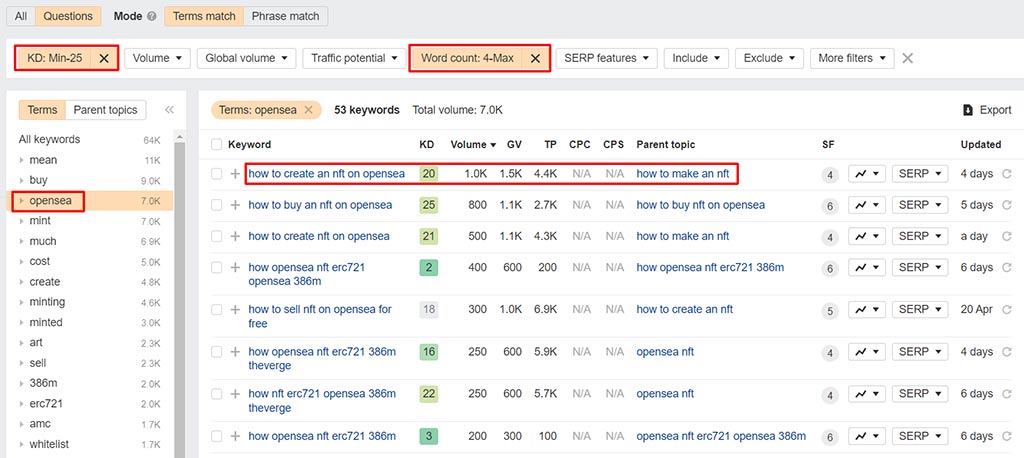This screenshot has height=458, width=1024.
Task: Switch to the Parent topics tab
Action: tap(106, 110)
